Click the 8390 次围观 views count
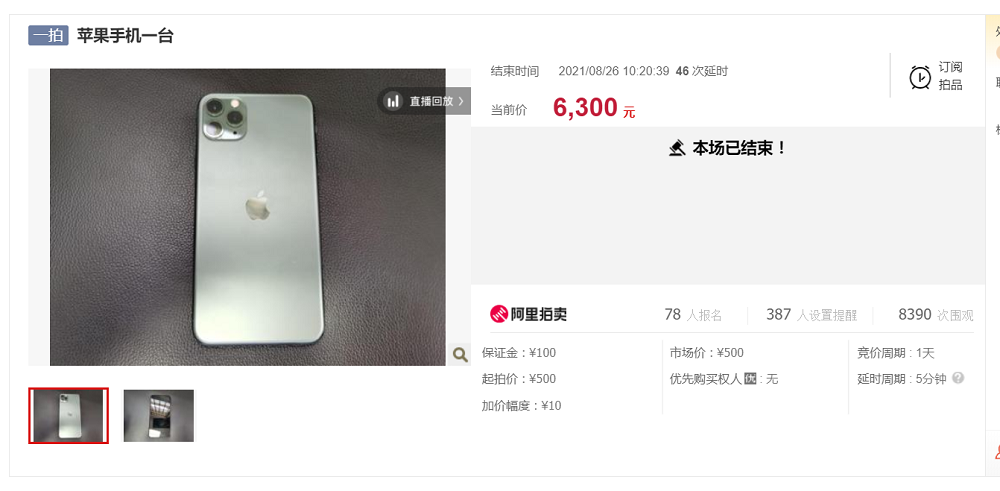Image resolution: width=1000 pixels, height=491 pixels. click(x=936, y=314)
